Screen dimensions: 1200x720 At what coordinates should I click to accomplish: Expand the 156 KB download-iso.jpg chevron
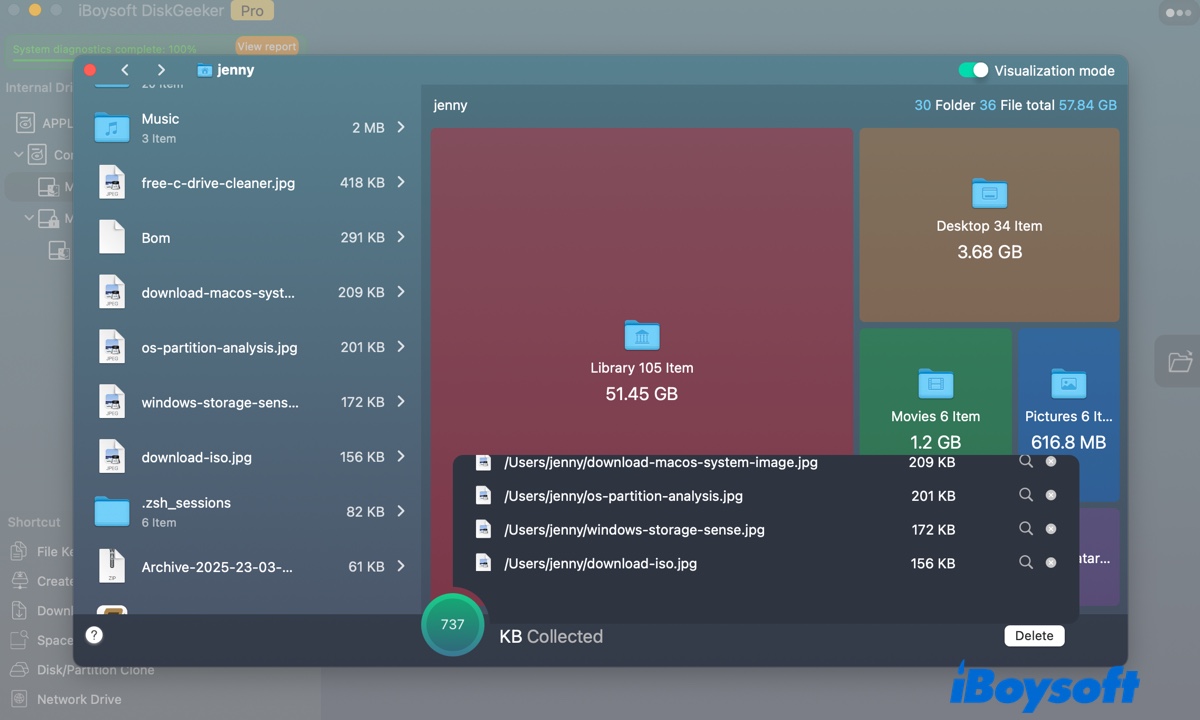coord(401,456)
